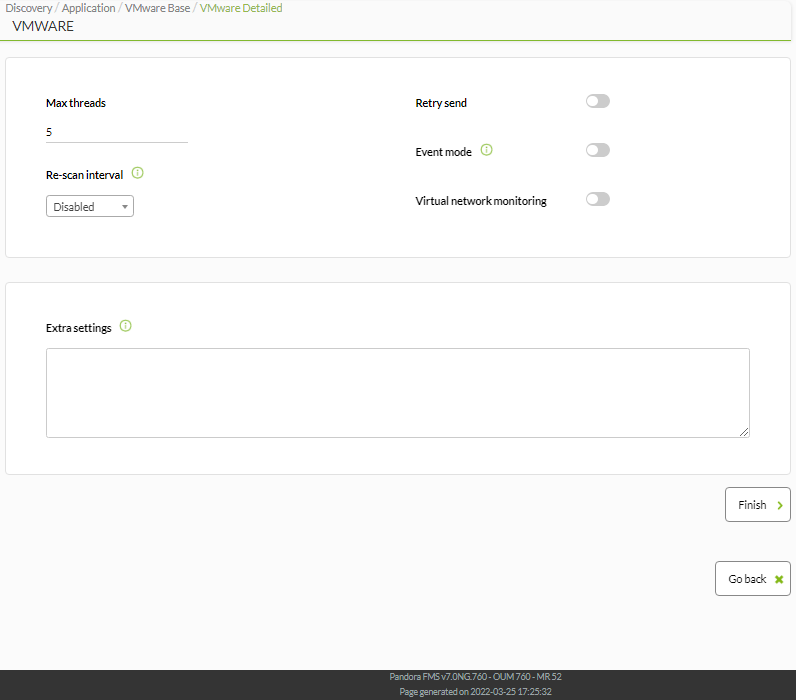Viewport: 800px width, 700px height.
Task: Click the Extra settings info icon
Action: pos(126,326)
